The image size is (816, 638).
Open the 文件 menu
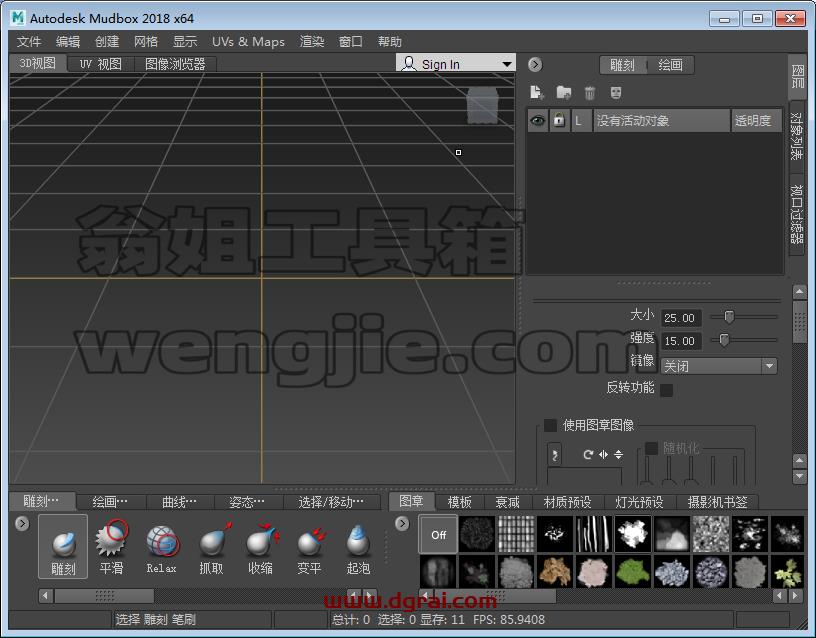pyautogui.click(x=29, y=41)
